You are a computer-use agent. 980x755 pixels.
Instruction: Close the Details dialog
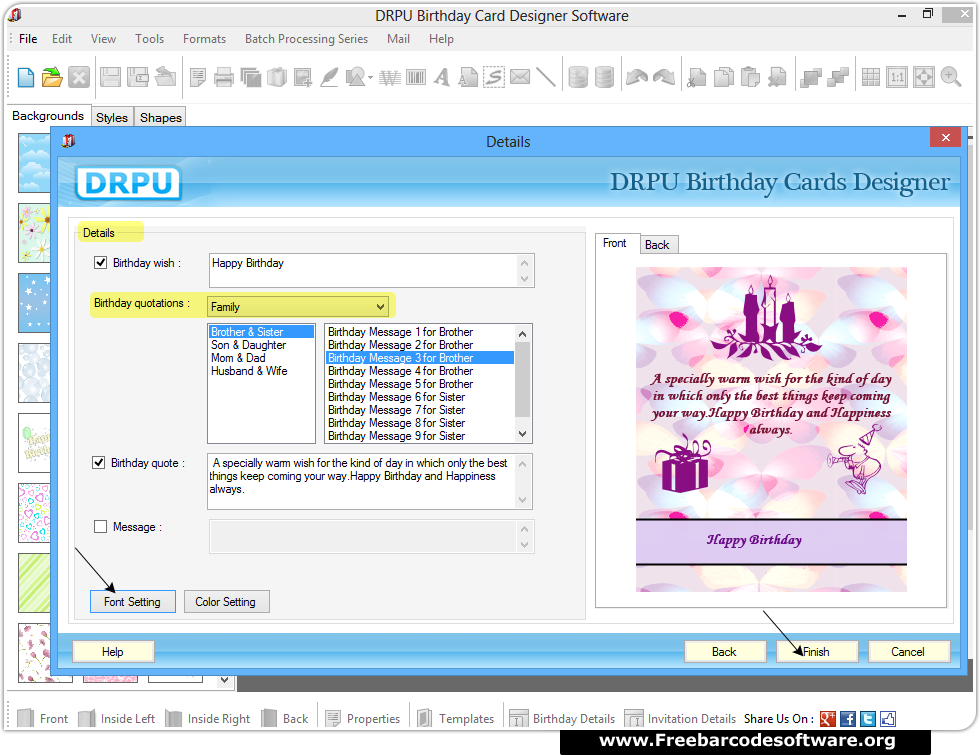click(x=946, y=138)
